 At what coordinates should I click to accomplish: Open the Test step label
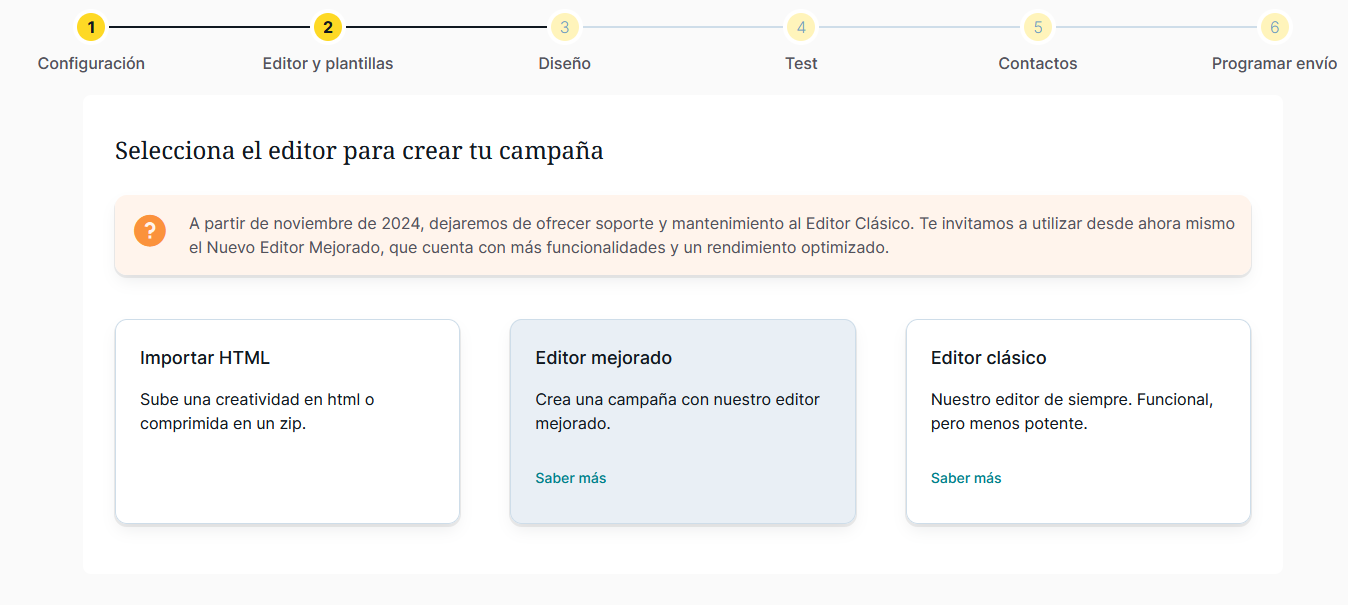click(801, 63)
